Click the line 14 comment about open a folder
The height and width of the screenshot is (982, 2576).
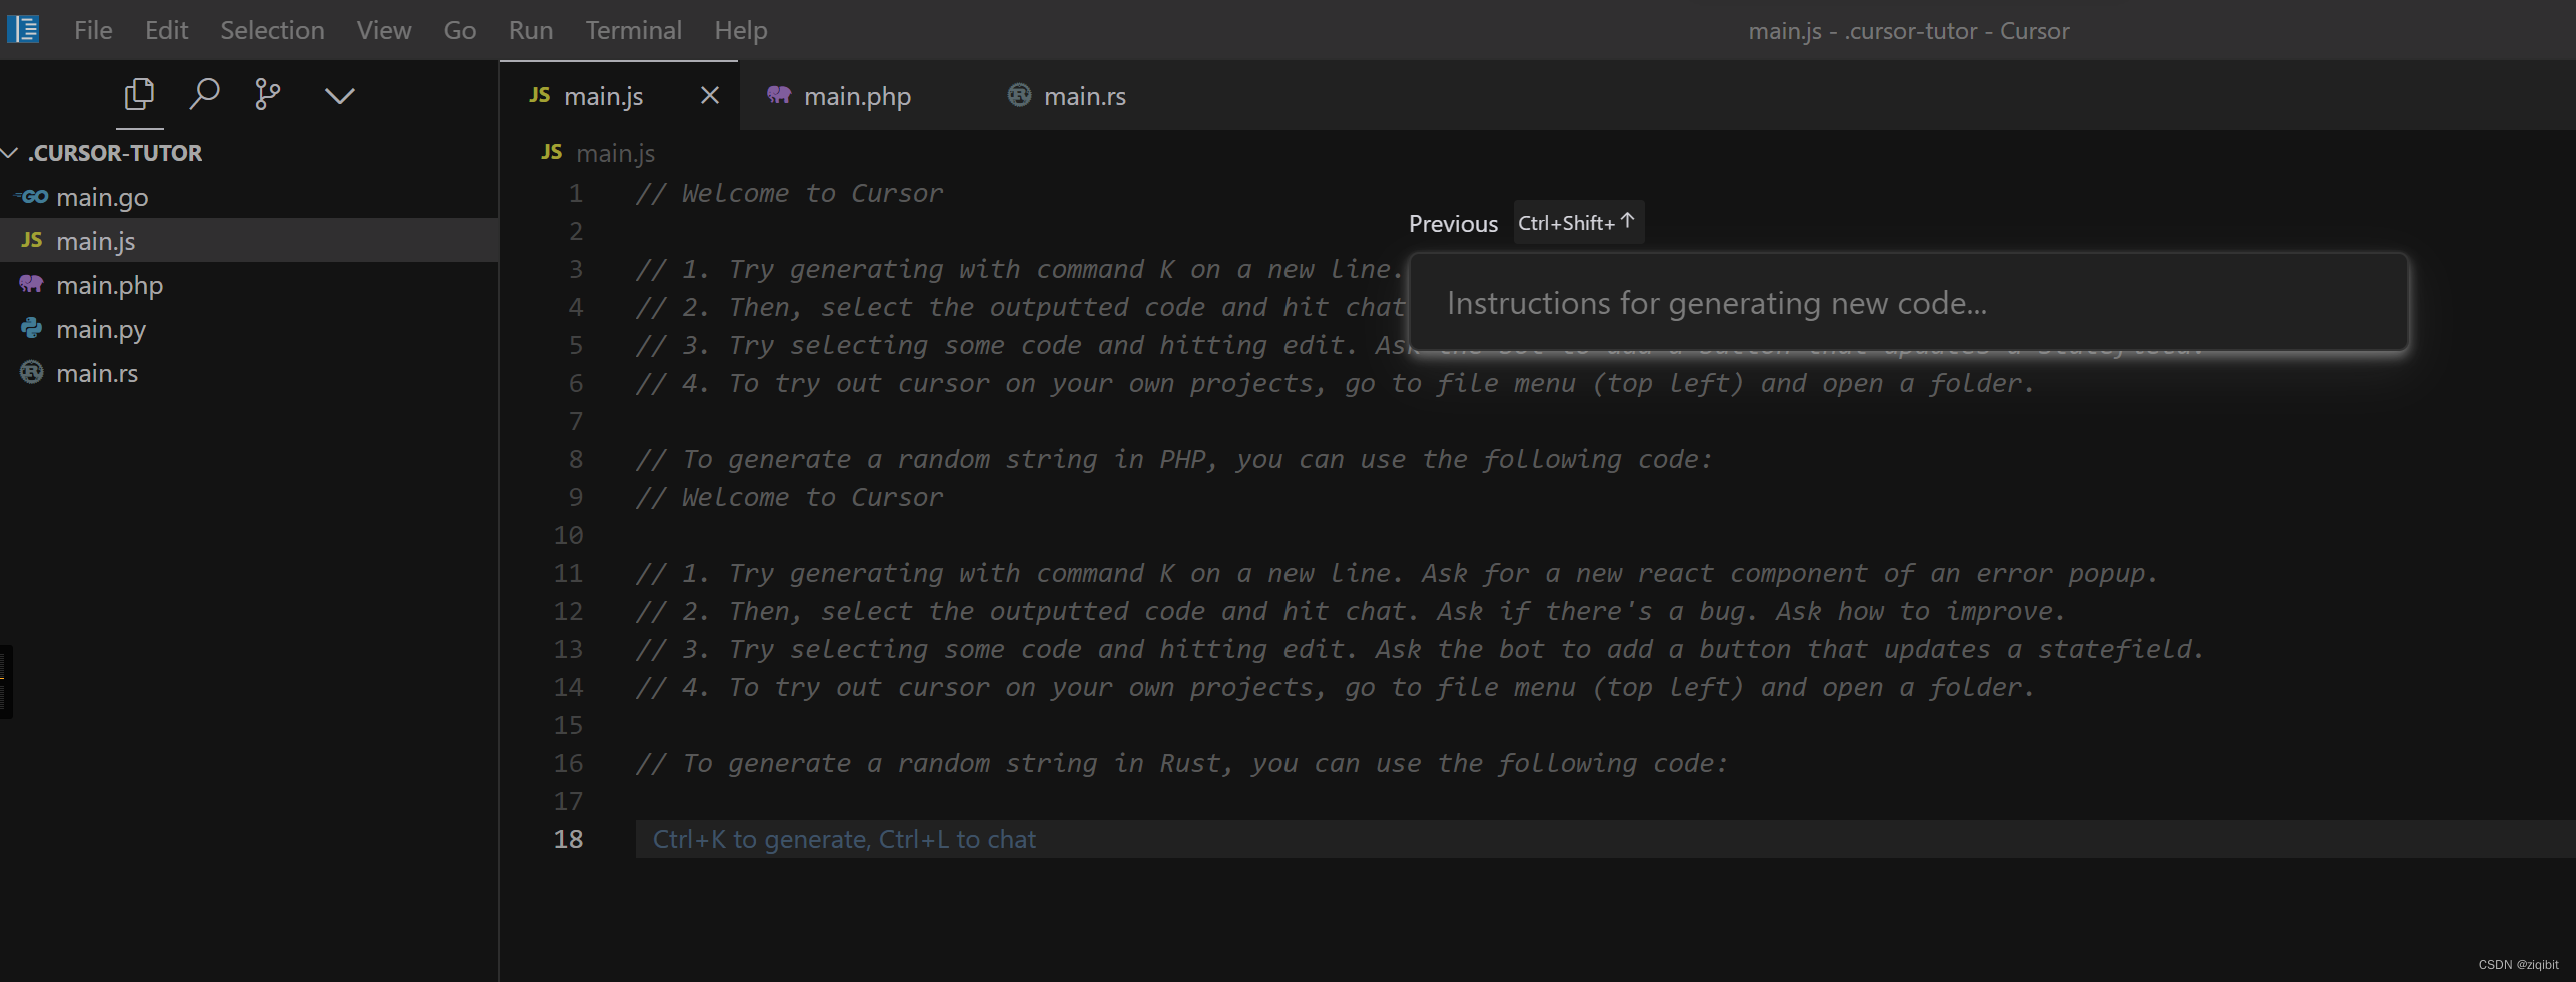tap(1335, 687)
